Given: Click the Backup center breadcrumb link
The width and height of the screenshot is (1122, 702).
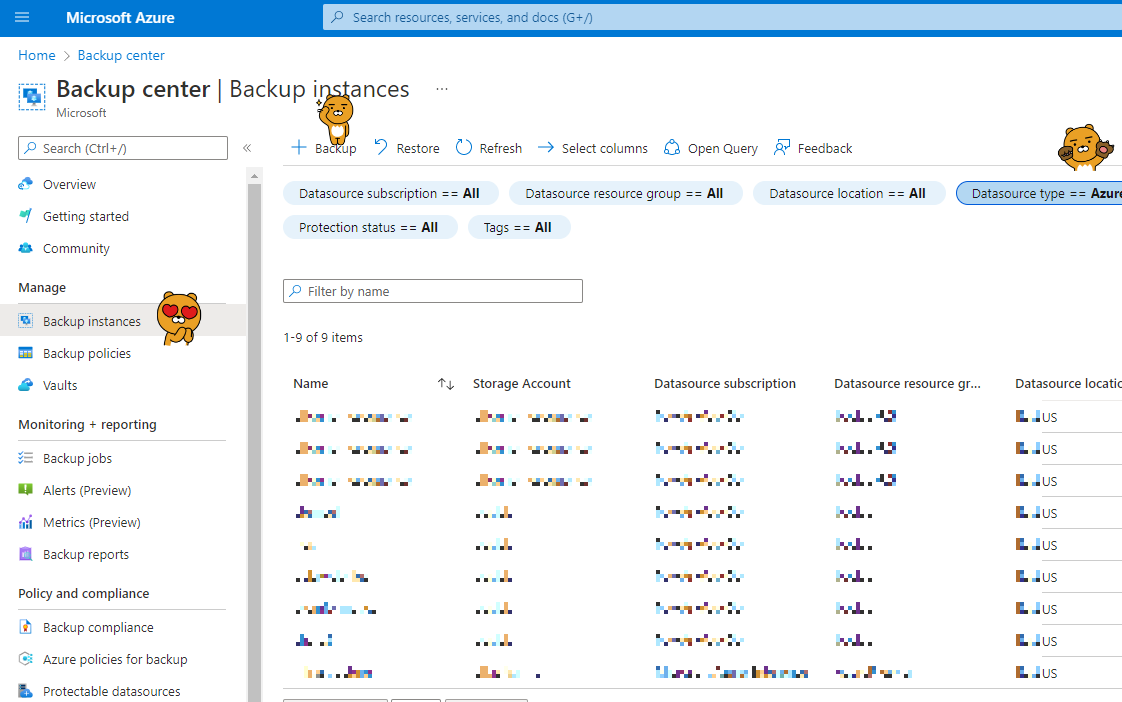Looking at the screenshot, I should click(x=121, y=55).
